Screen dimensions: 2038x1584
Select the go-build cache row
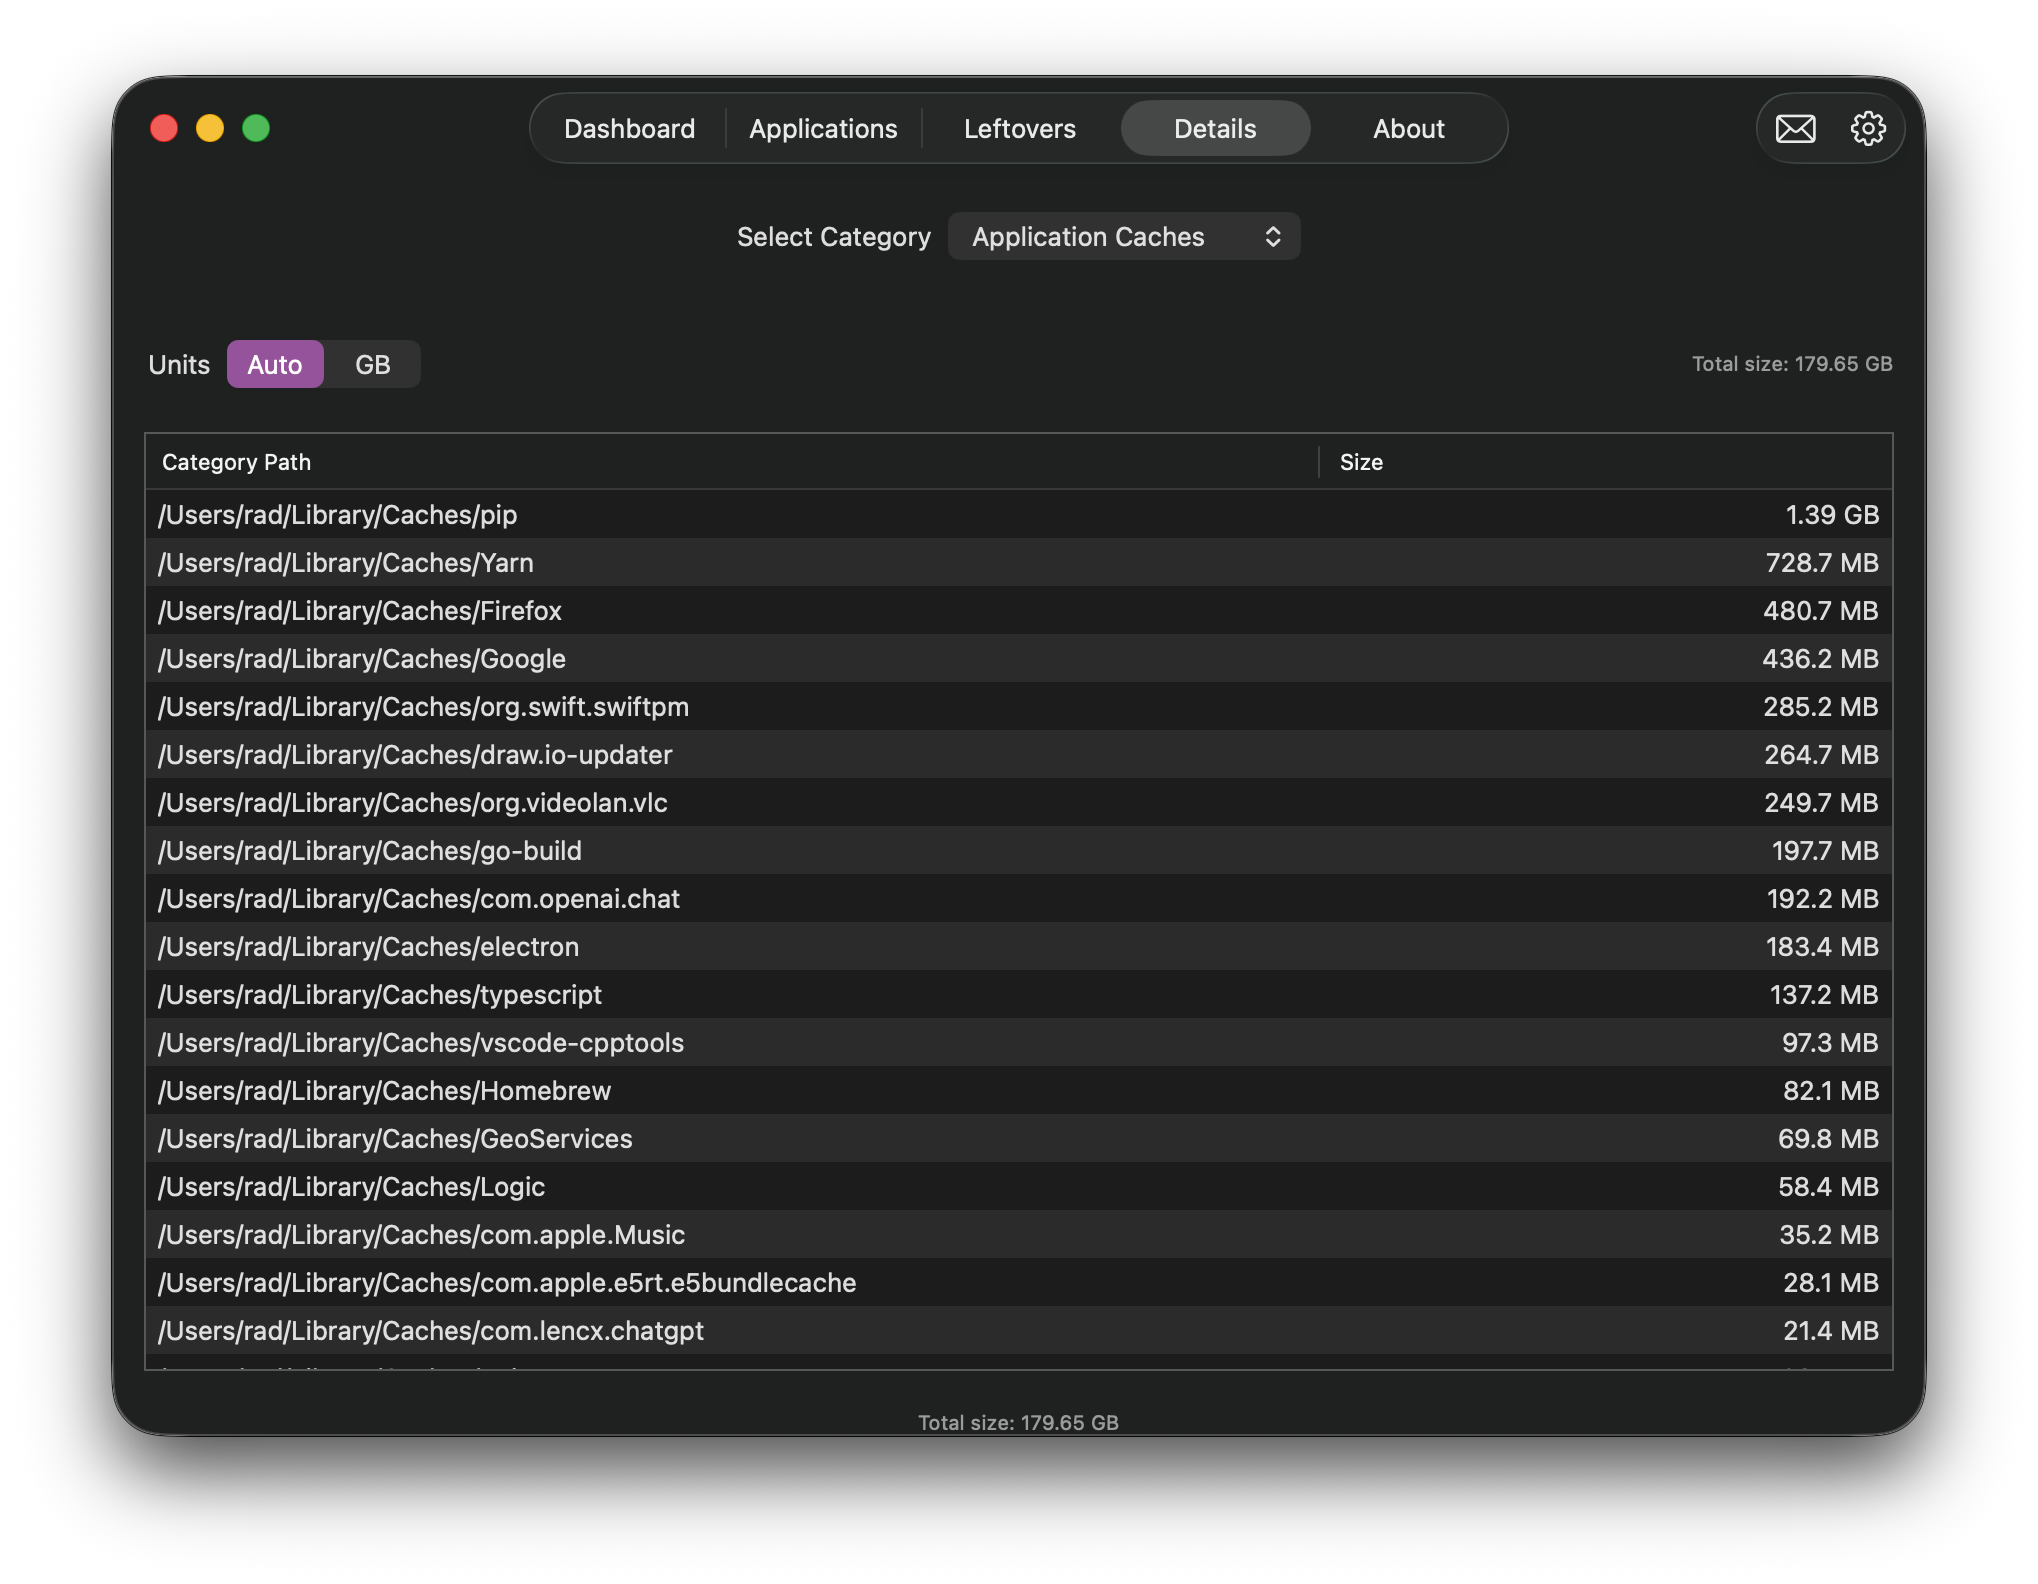coord(1019,851)
